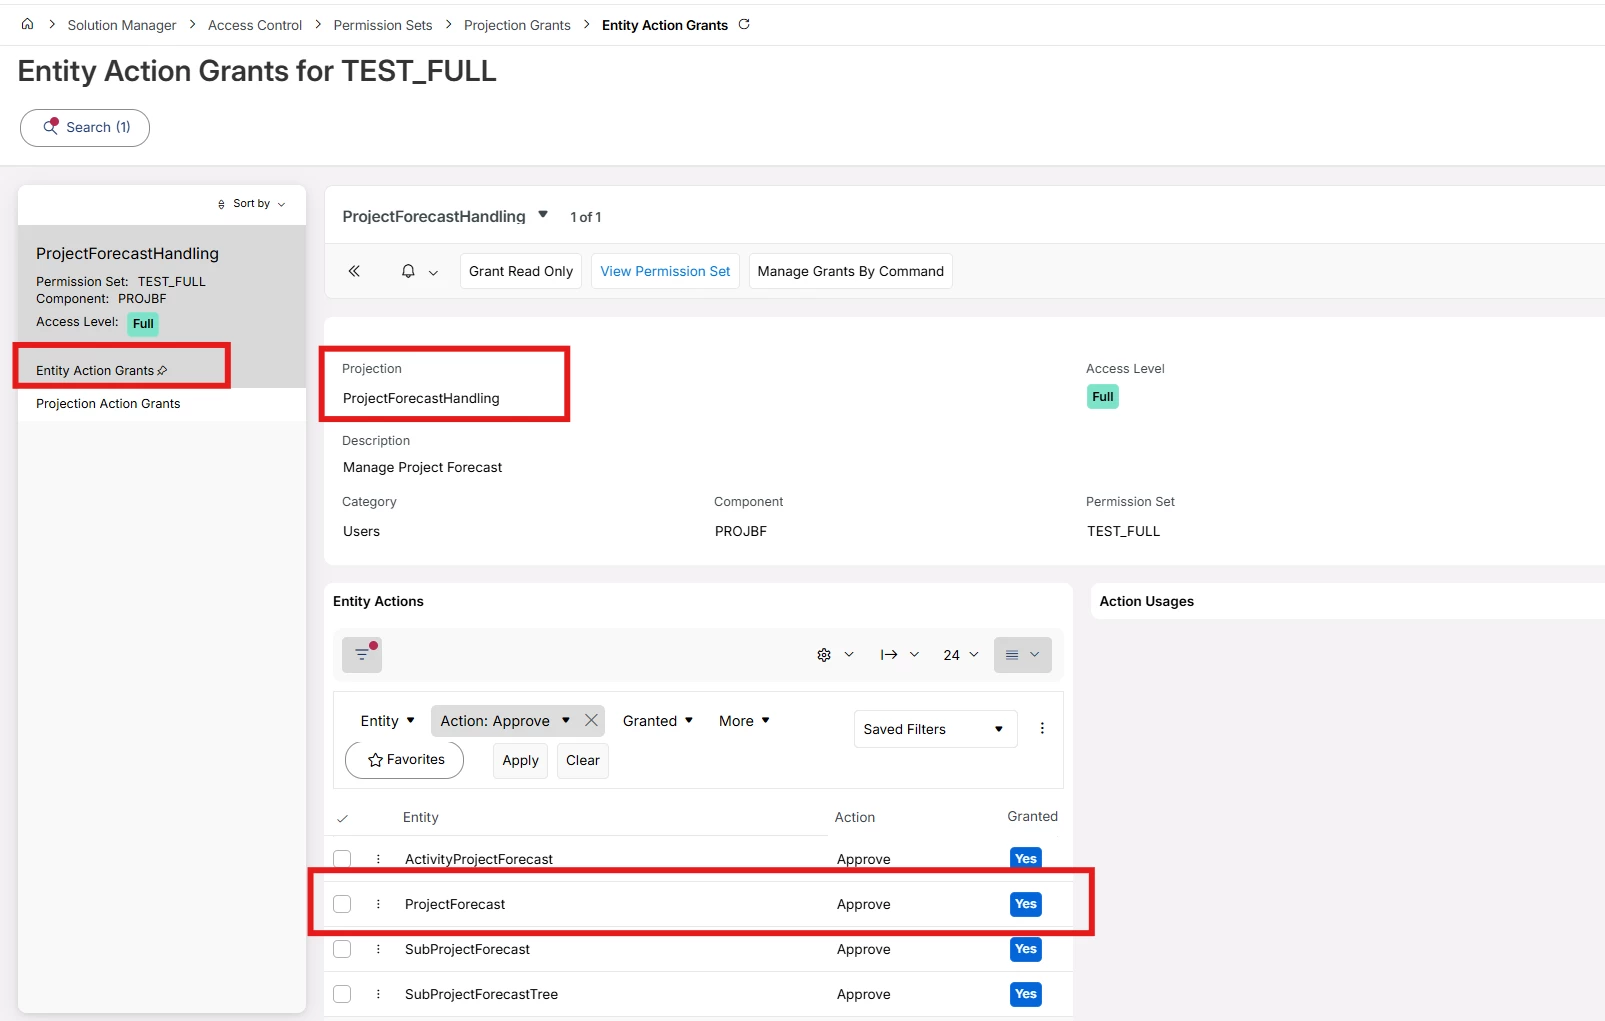Screen dimensions: 1605x1021
Task: Open the saved filters three-dot menu
Action: [x=1042, y=728]
